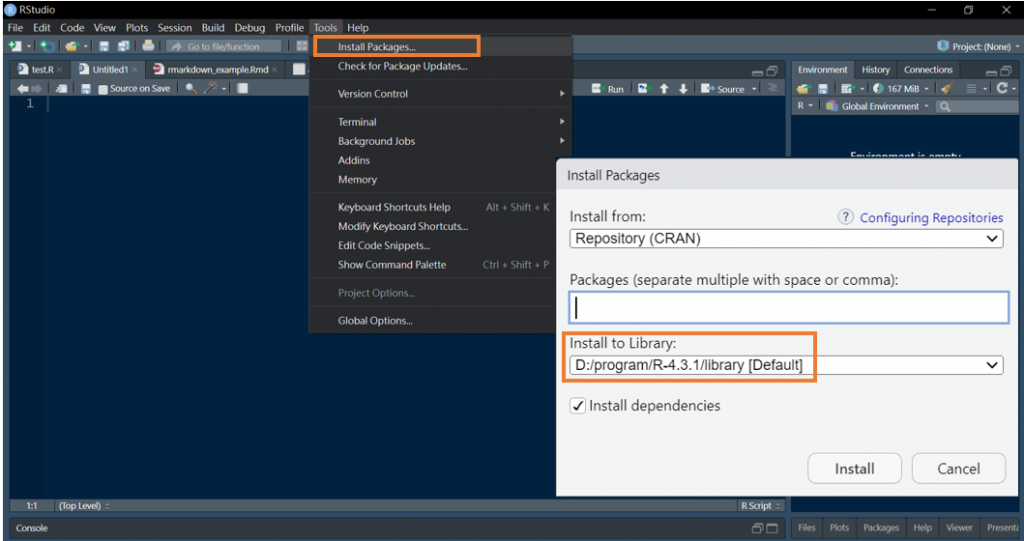Image resolution: width=1024 pixels, height=541 pixels.
Task: Open the R language selector dropdown
Action: [x=805, y=106]
